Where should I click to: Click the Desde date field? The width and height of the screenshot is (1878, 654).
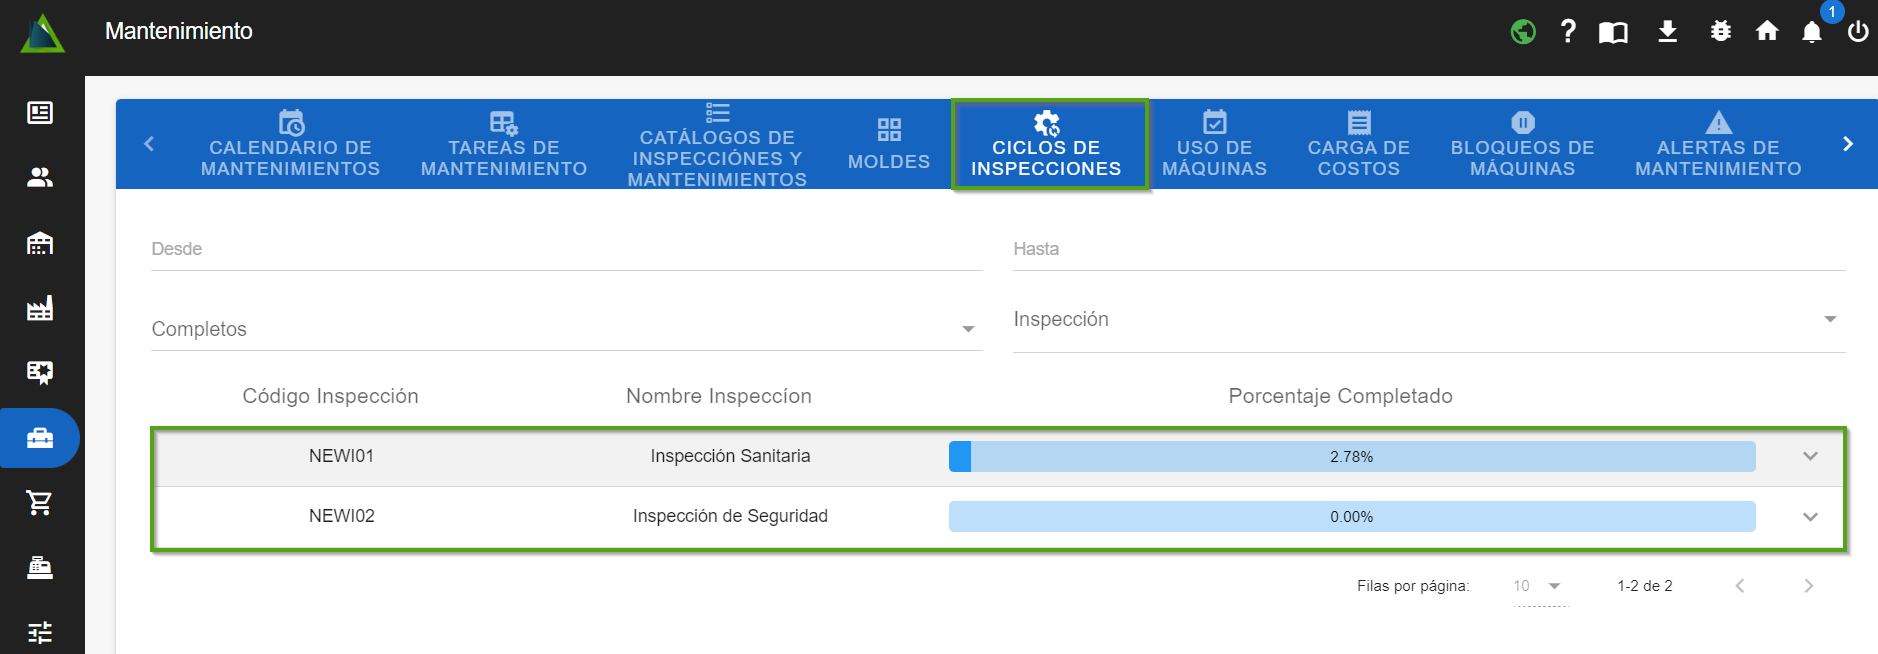[566, 249]
